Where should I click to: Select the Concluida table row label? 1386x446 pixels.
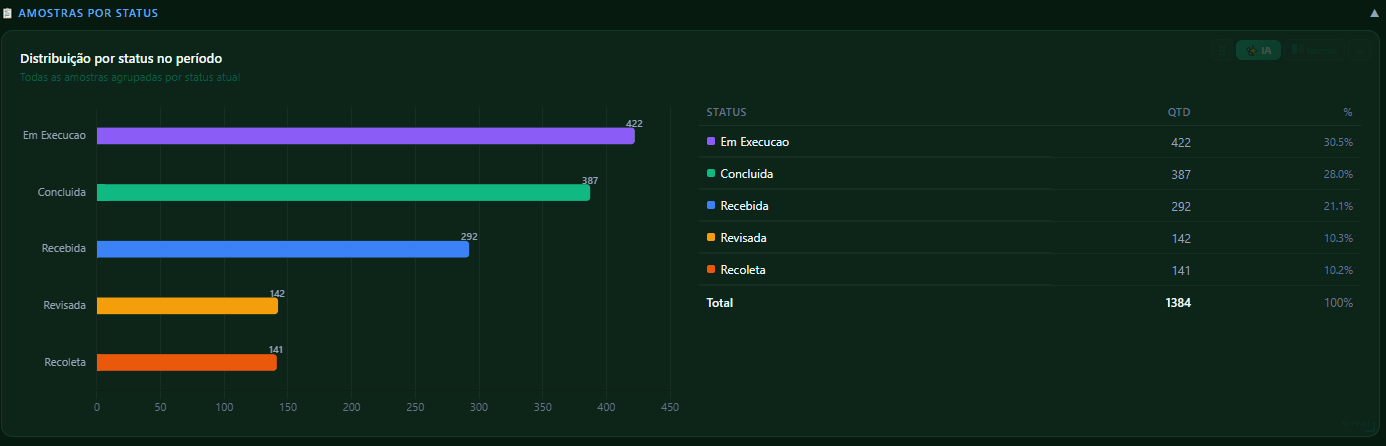pos(746,174)
